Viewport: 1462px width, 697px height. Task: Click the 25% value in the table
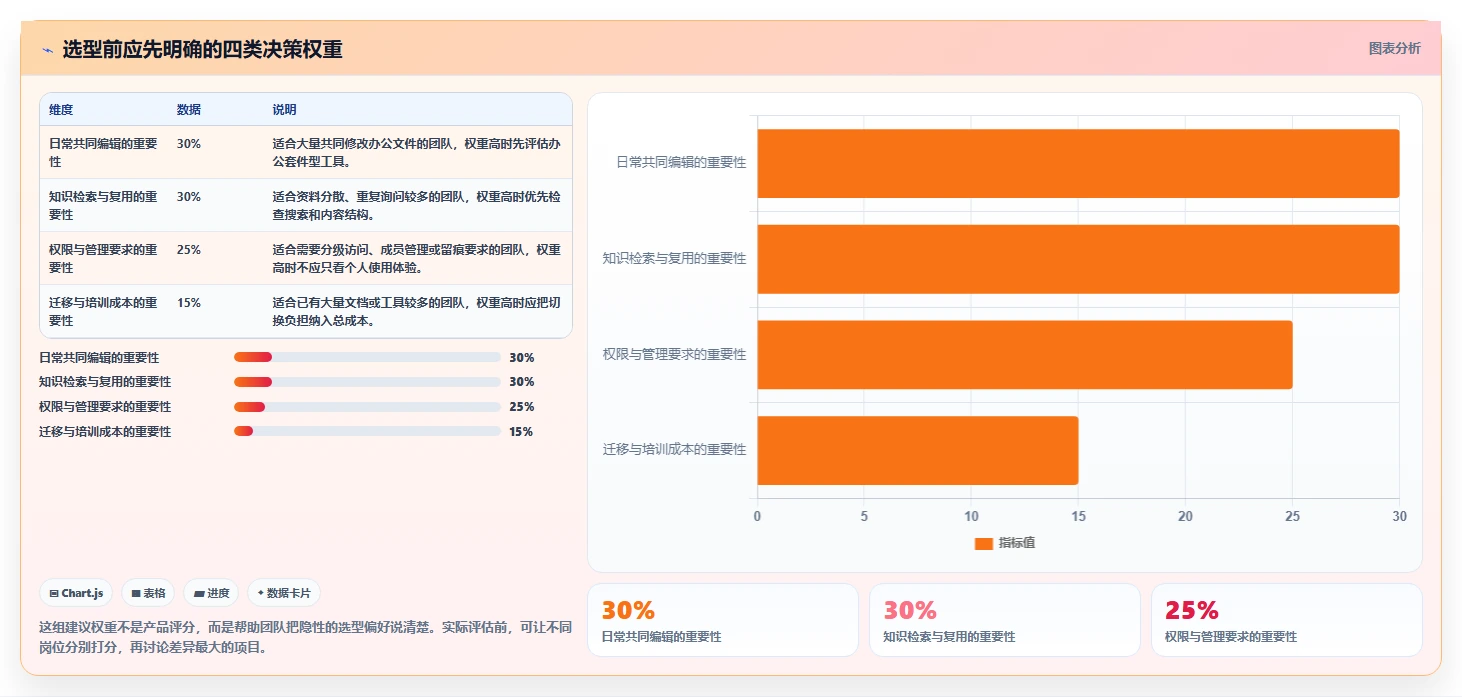tap(189, 250)
